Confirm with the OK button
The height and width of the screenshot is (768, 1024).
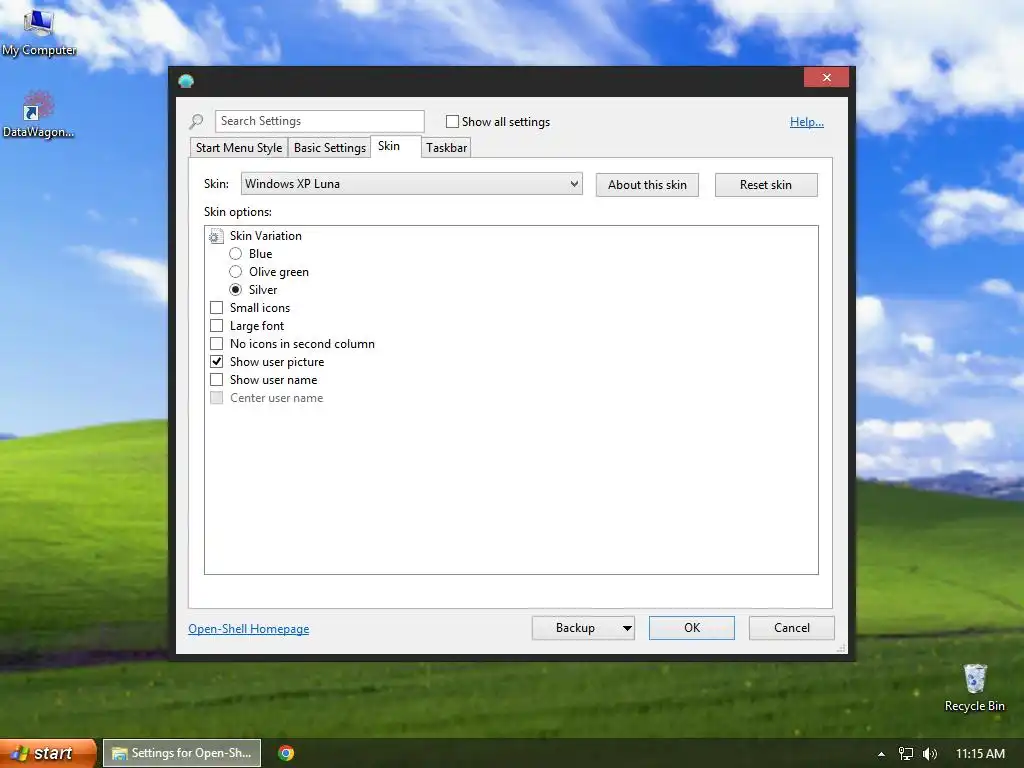tap(692, 628)
